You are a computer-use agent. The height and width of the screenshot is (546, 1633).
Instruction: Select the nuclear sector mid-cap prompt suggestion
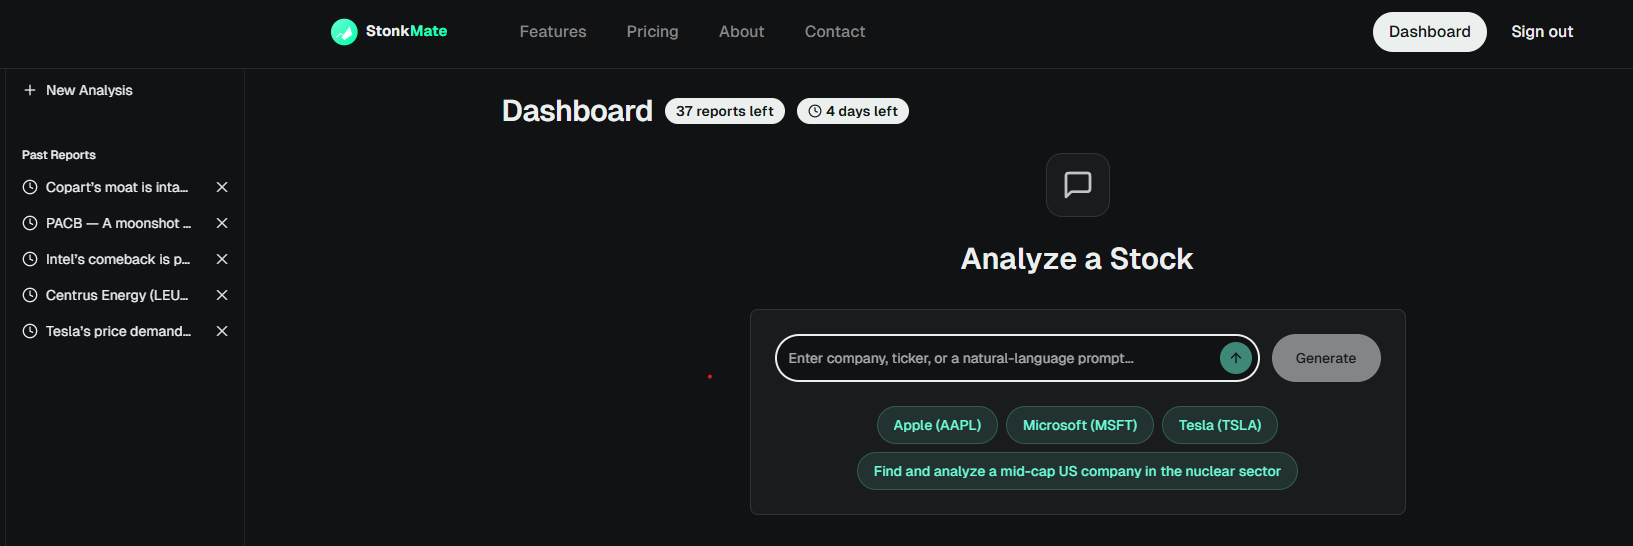click(x=1077, y=471)
